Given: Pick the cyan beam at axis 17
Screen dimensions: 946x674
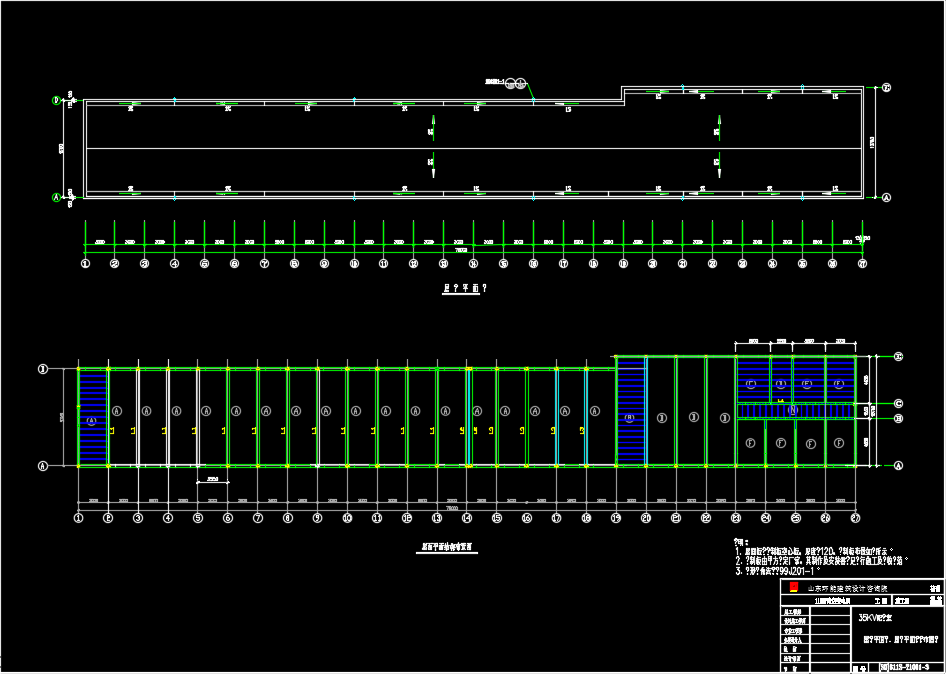Looking at the screenshot, I should pos(556,417).
